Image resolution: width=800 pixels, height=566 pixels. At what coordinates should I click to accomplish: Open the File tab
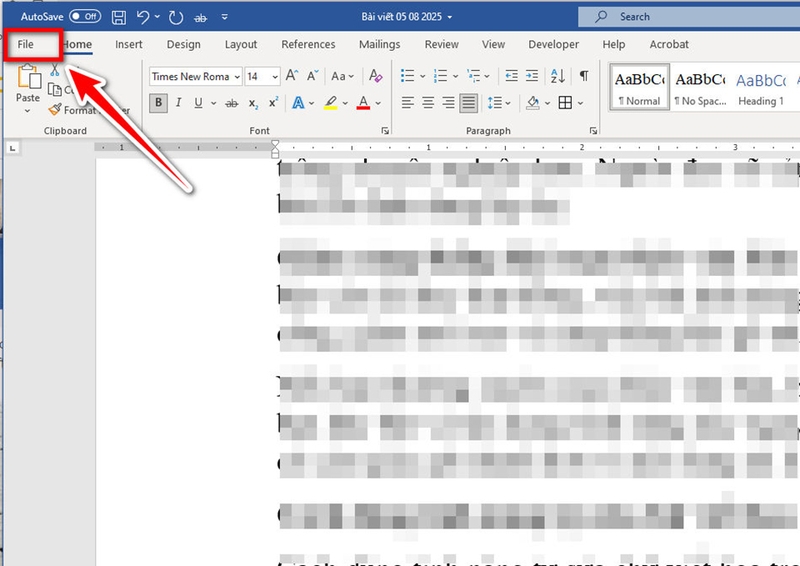click(x=26, y=44)
